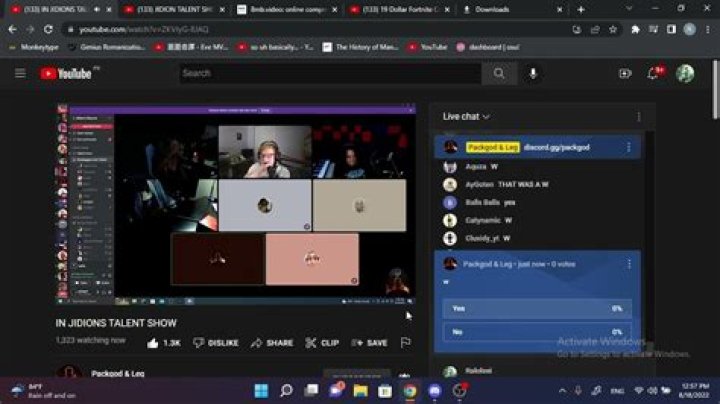
Task: Click the Share button under the video
Action: click(272, 343)
